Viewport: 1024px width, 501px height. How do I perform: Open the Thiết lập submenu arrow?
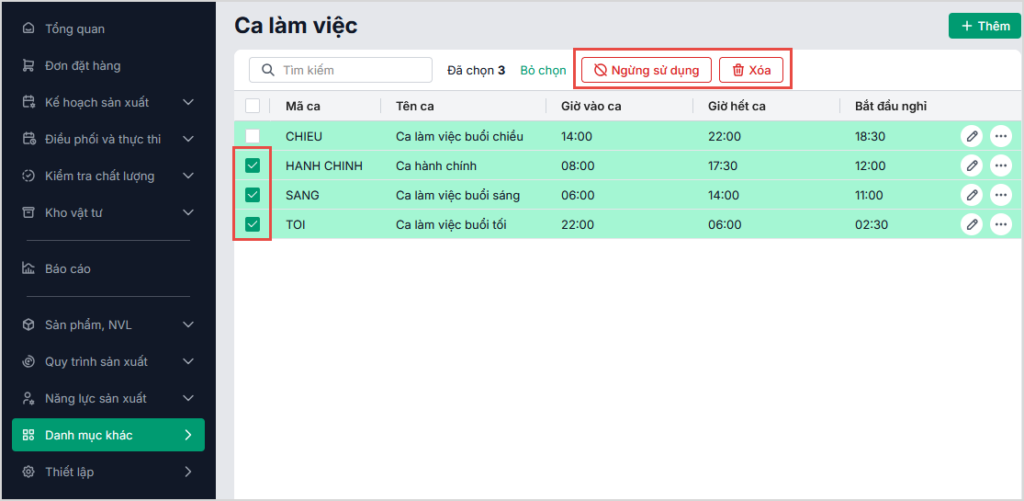pos(188,472)
